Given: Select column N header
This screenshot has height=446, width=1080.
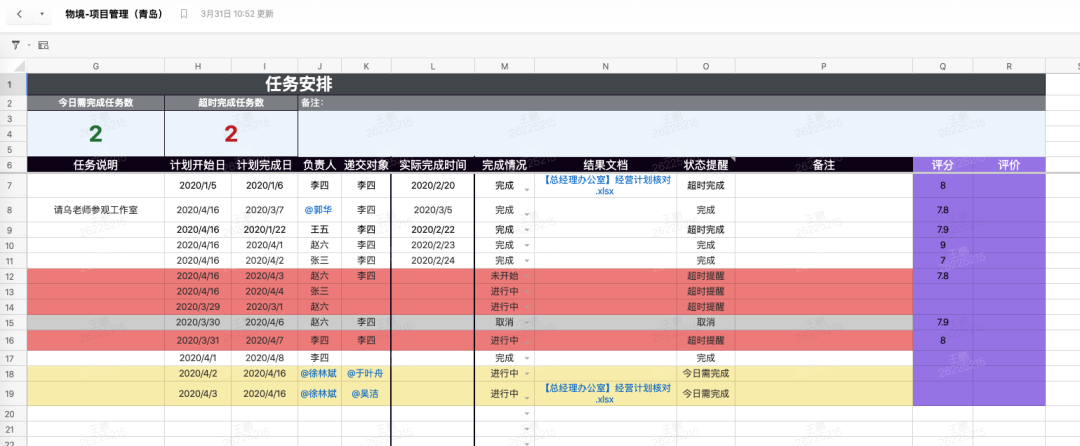Looking at the screenshot, I should 605,66.
